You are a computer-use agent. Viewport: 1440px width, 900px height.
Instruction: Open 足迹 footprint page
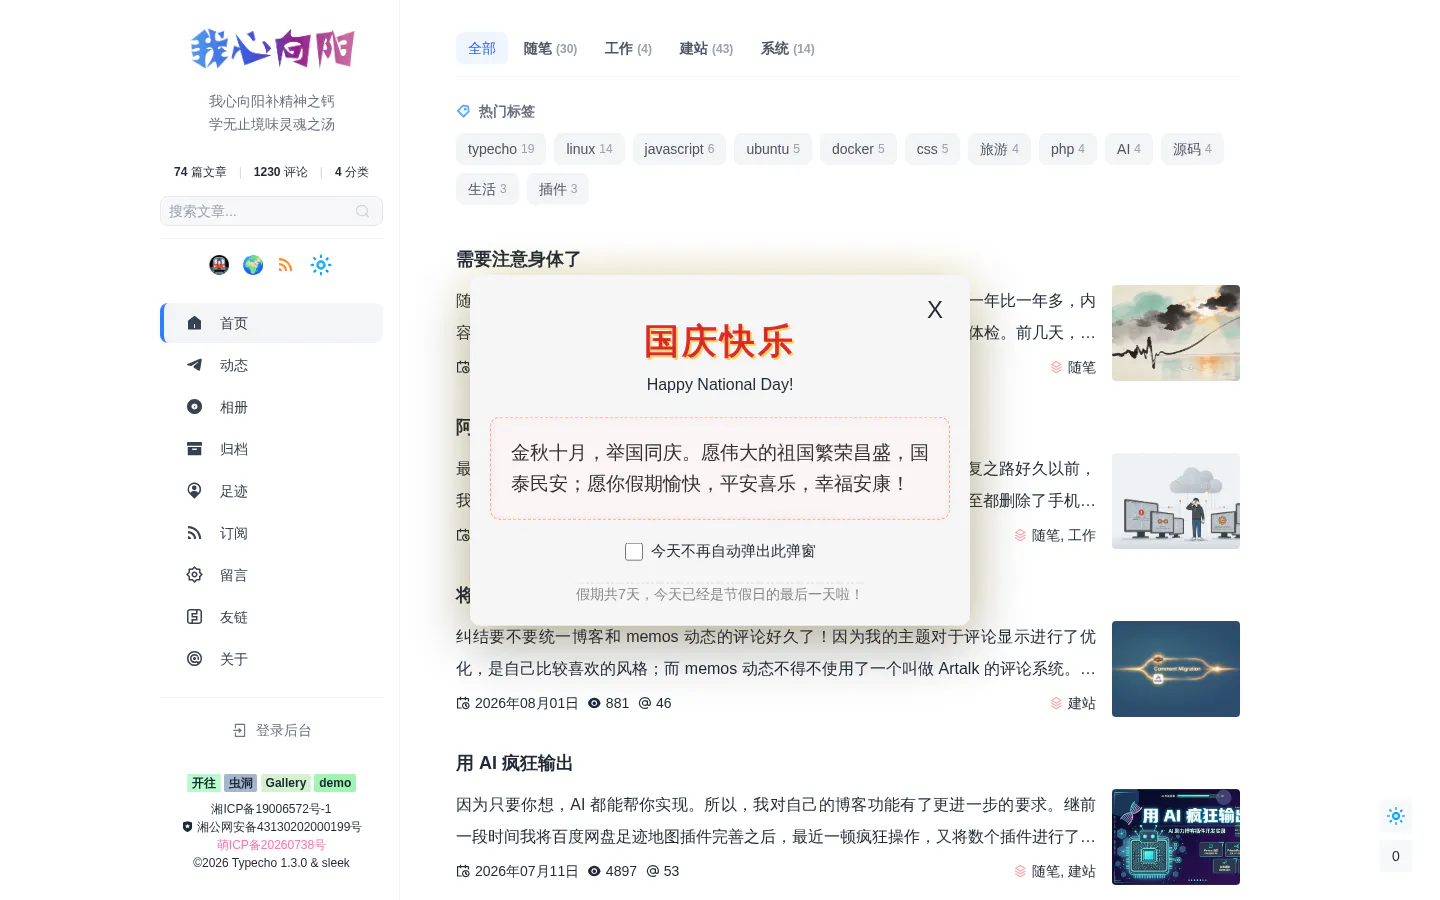point(272,491)
